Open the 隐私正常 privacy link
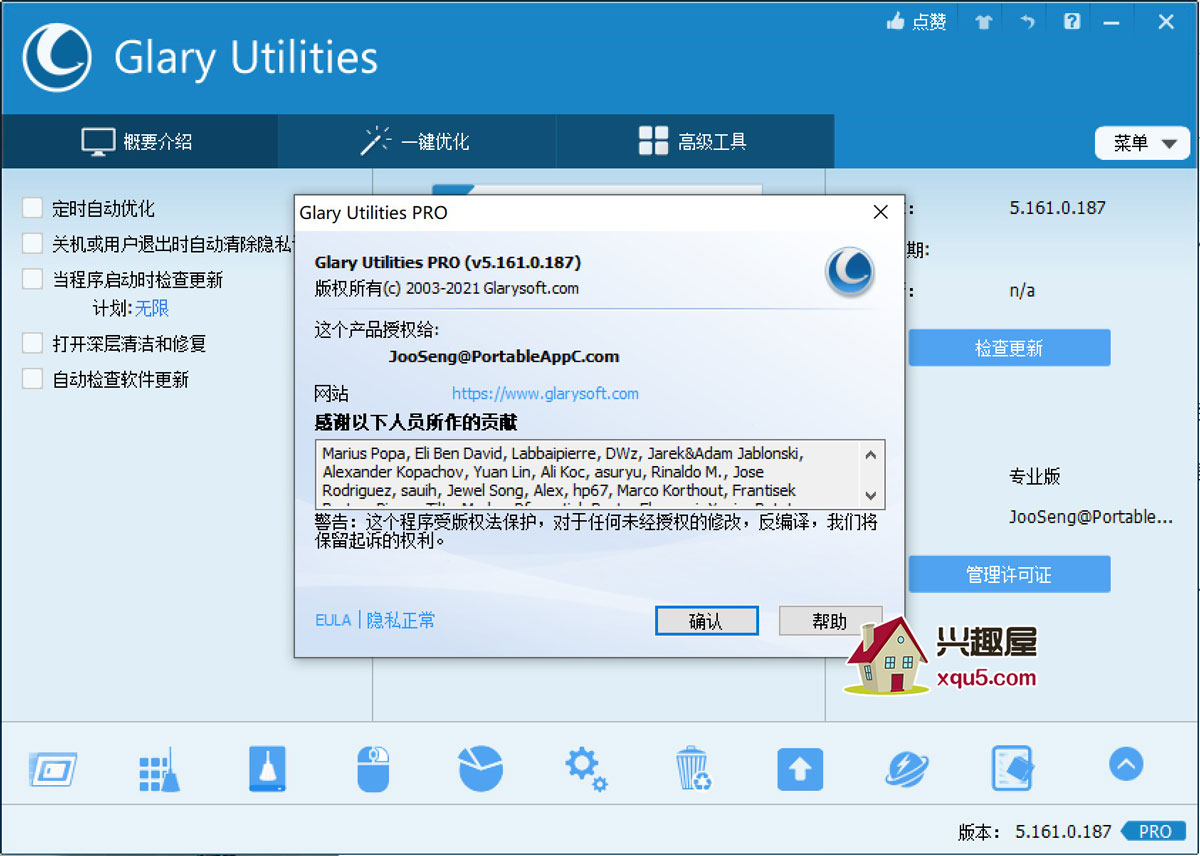Image resolution: width=1200 pixels, height=856 pixels. click(x=401, y=620)
